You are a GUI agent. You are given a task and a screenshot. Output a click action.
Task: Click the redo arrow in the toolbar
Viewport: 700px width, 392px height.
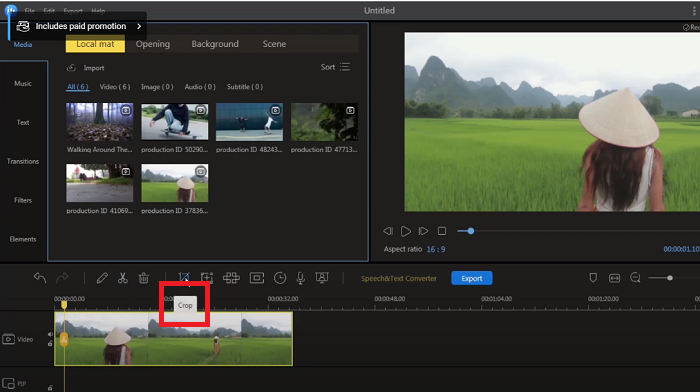pos(62,278)
